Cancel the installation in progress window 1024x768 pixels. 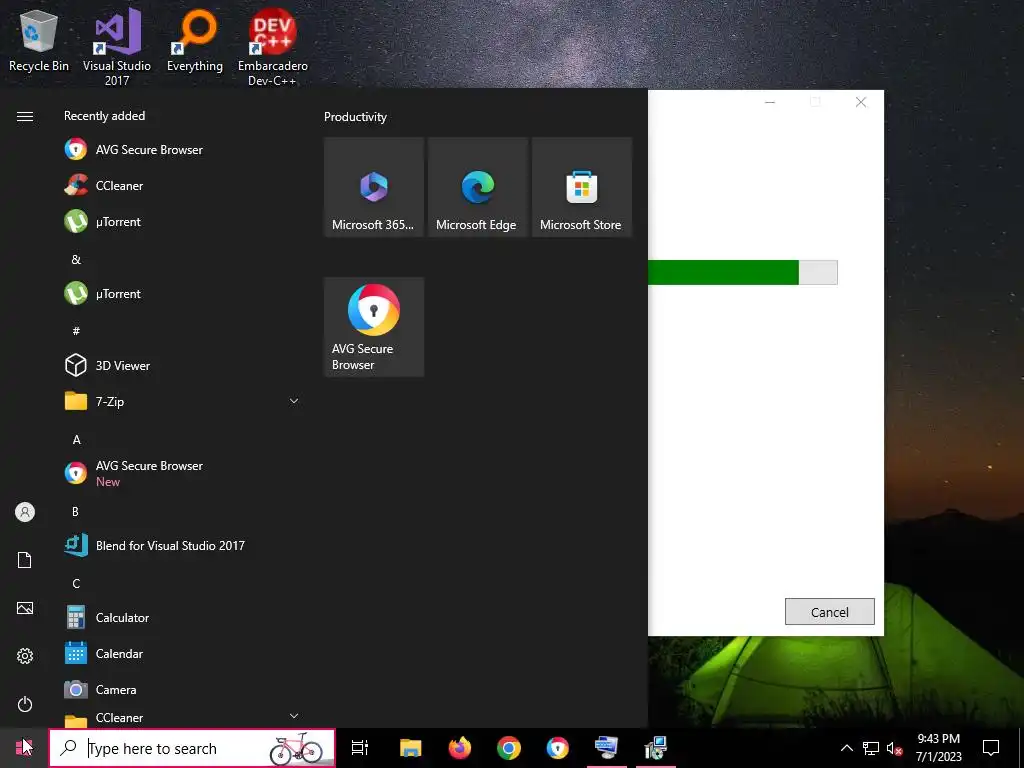pos(829,612)
